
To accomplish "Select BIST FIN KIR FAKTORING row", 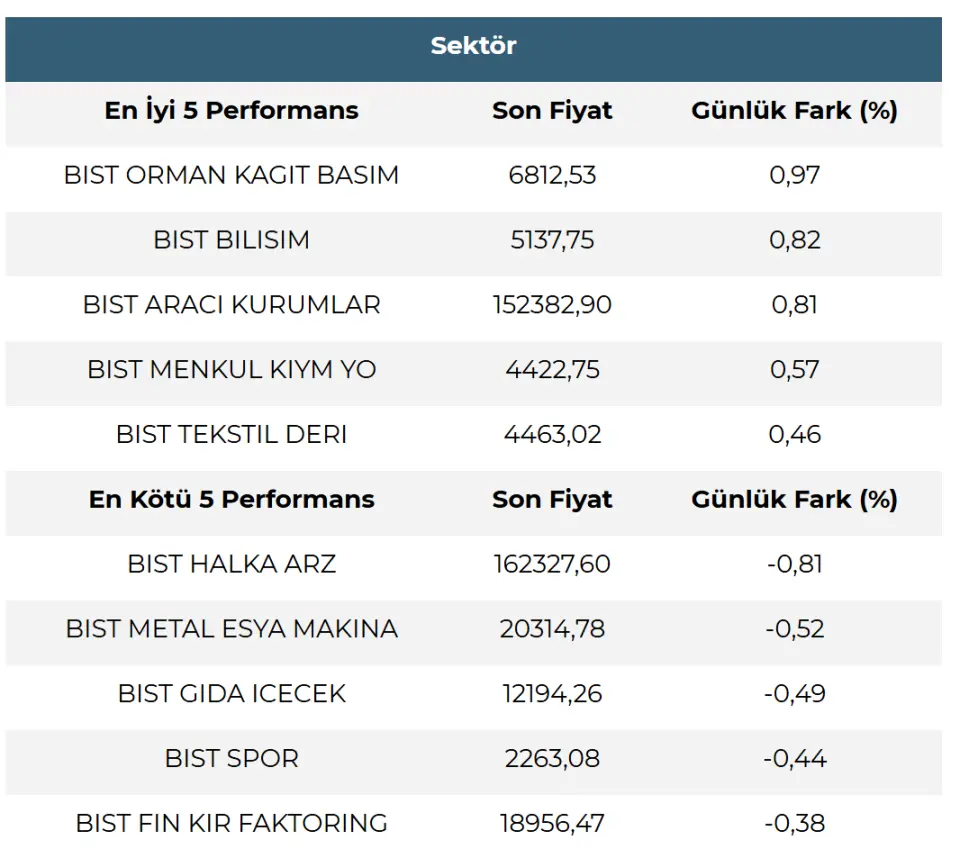I will (231, 823).
